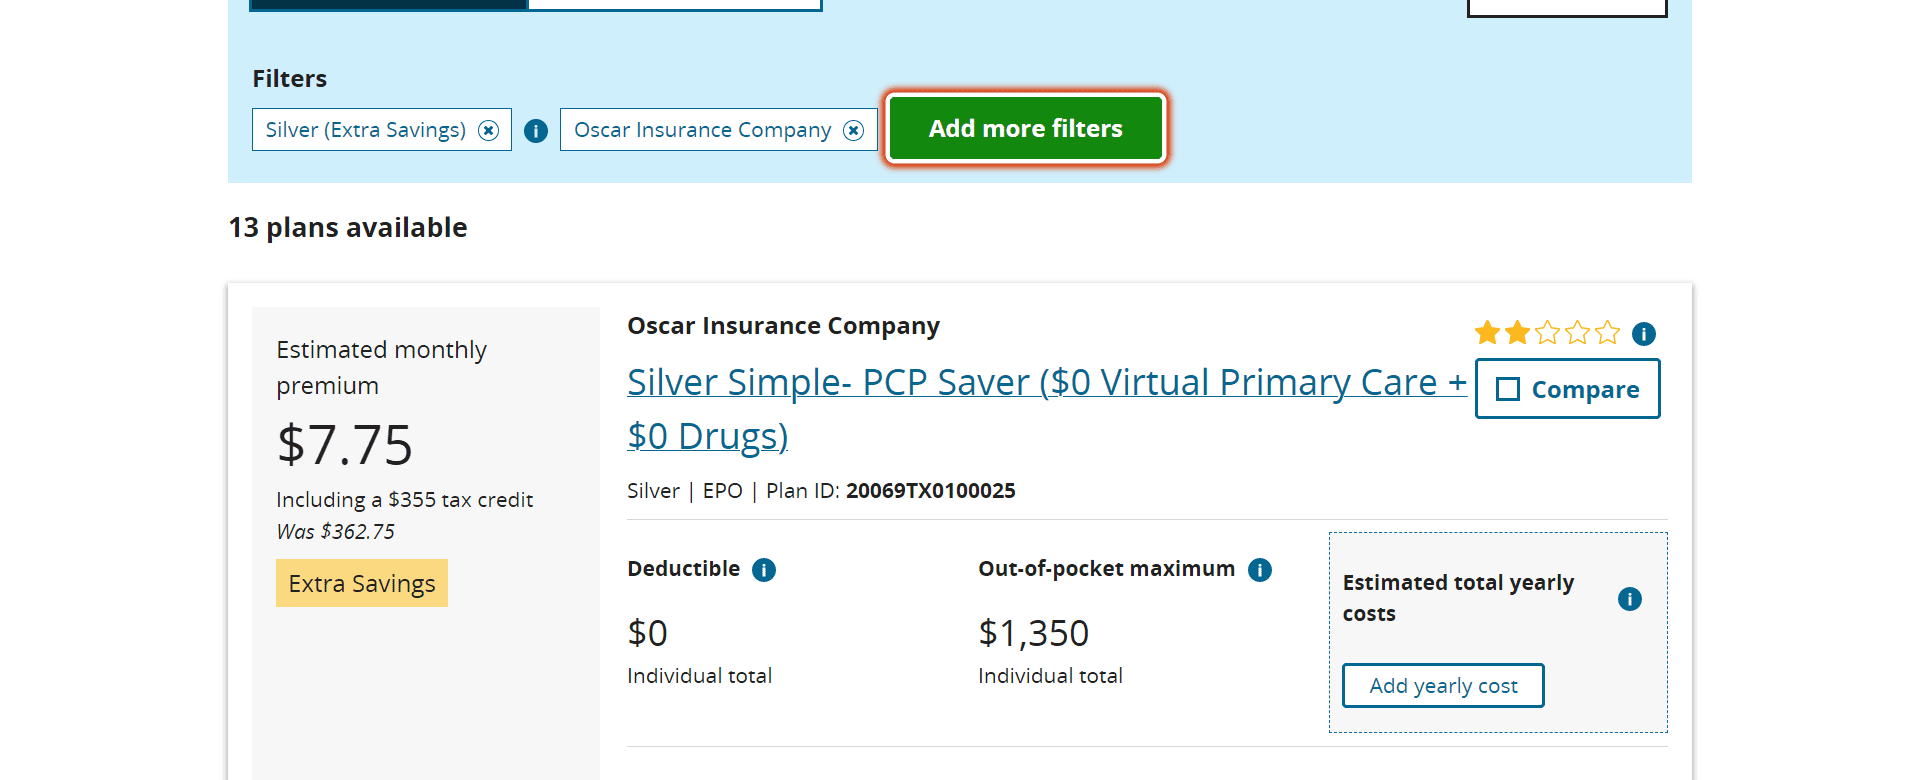The height and width of the screenshot is (780, 1920).
Task: Click the first gold star in rating
Action: 1488,332
